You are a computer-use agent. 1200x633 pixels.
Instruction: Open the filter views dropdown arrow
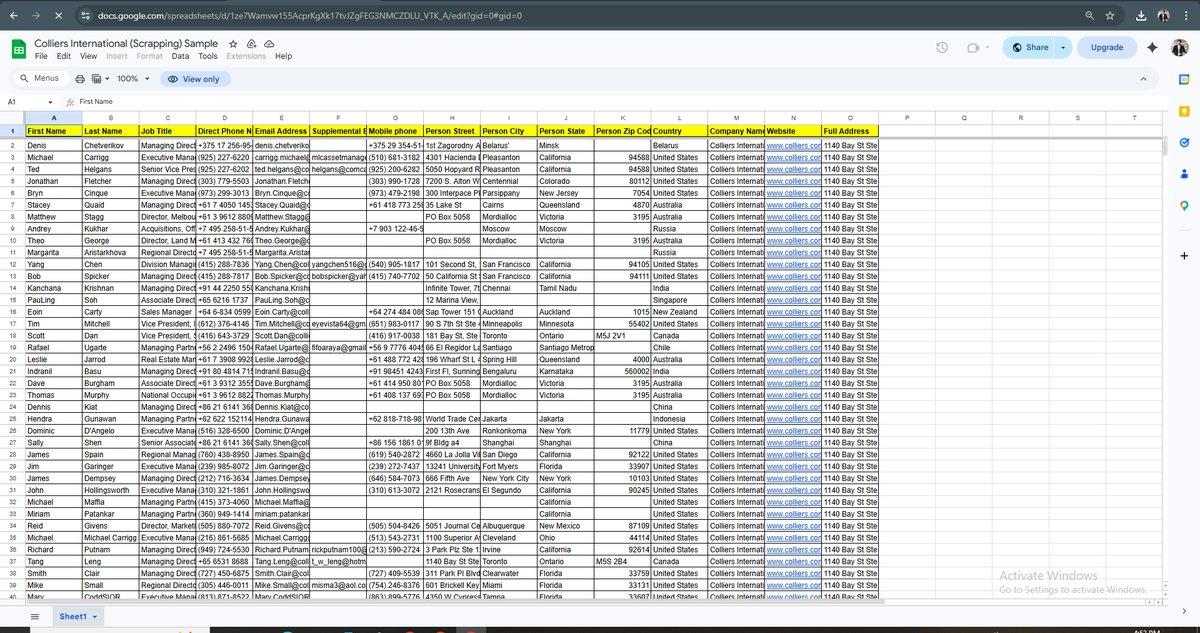[x=108, y=78]
